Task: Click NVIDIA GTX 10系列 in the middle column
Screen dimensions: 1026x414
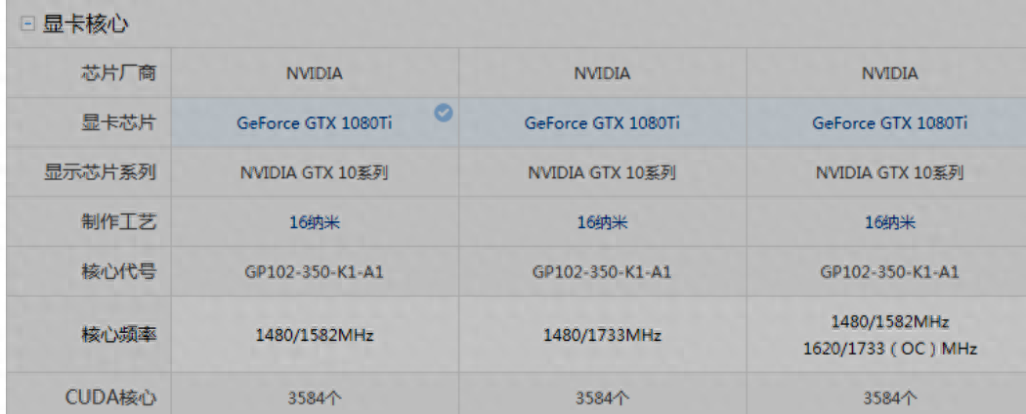Action: [x=602, y=173]
